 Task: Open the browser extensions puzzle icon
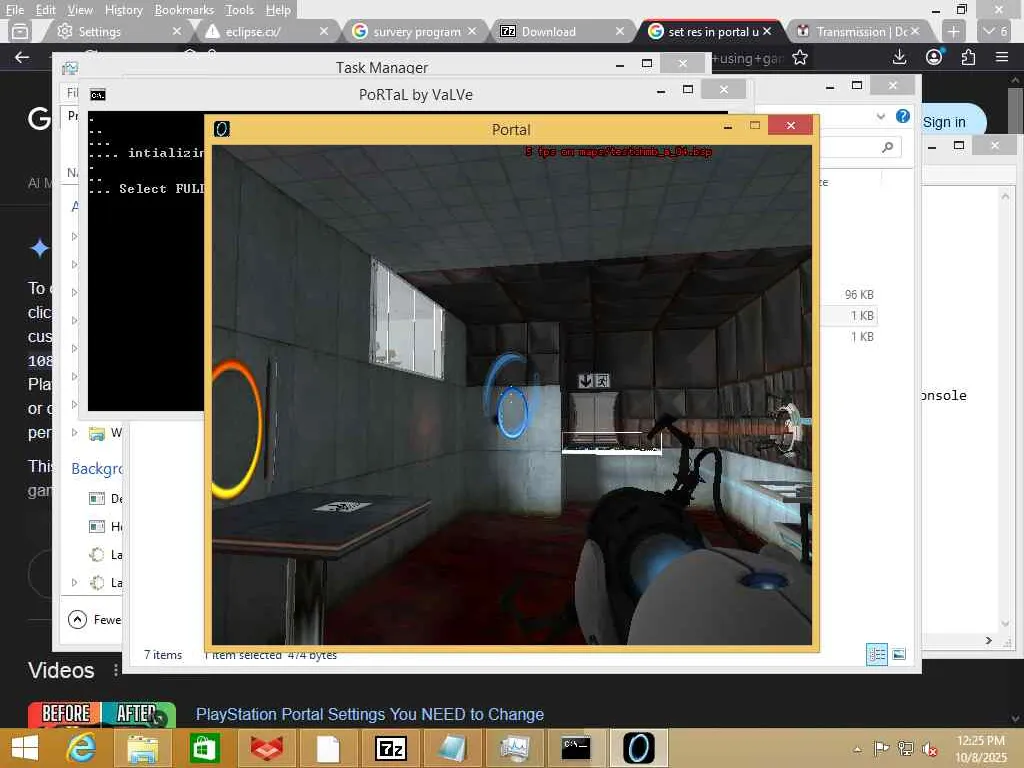(x=968, y=57)
